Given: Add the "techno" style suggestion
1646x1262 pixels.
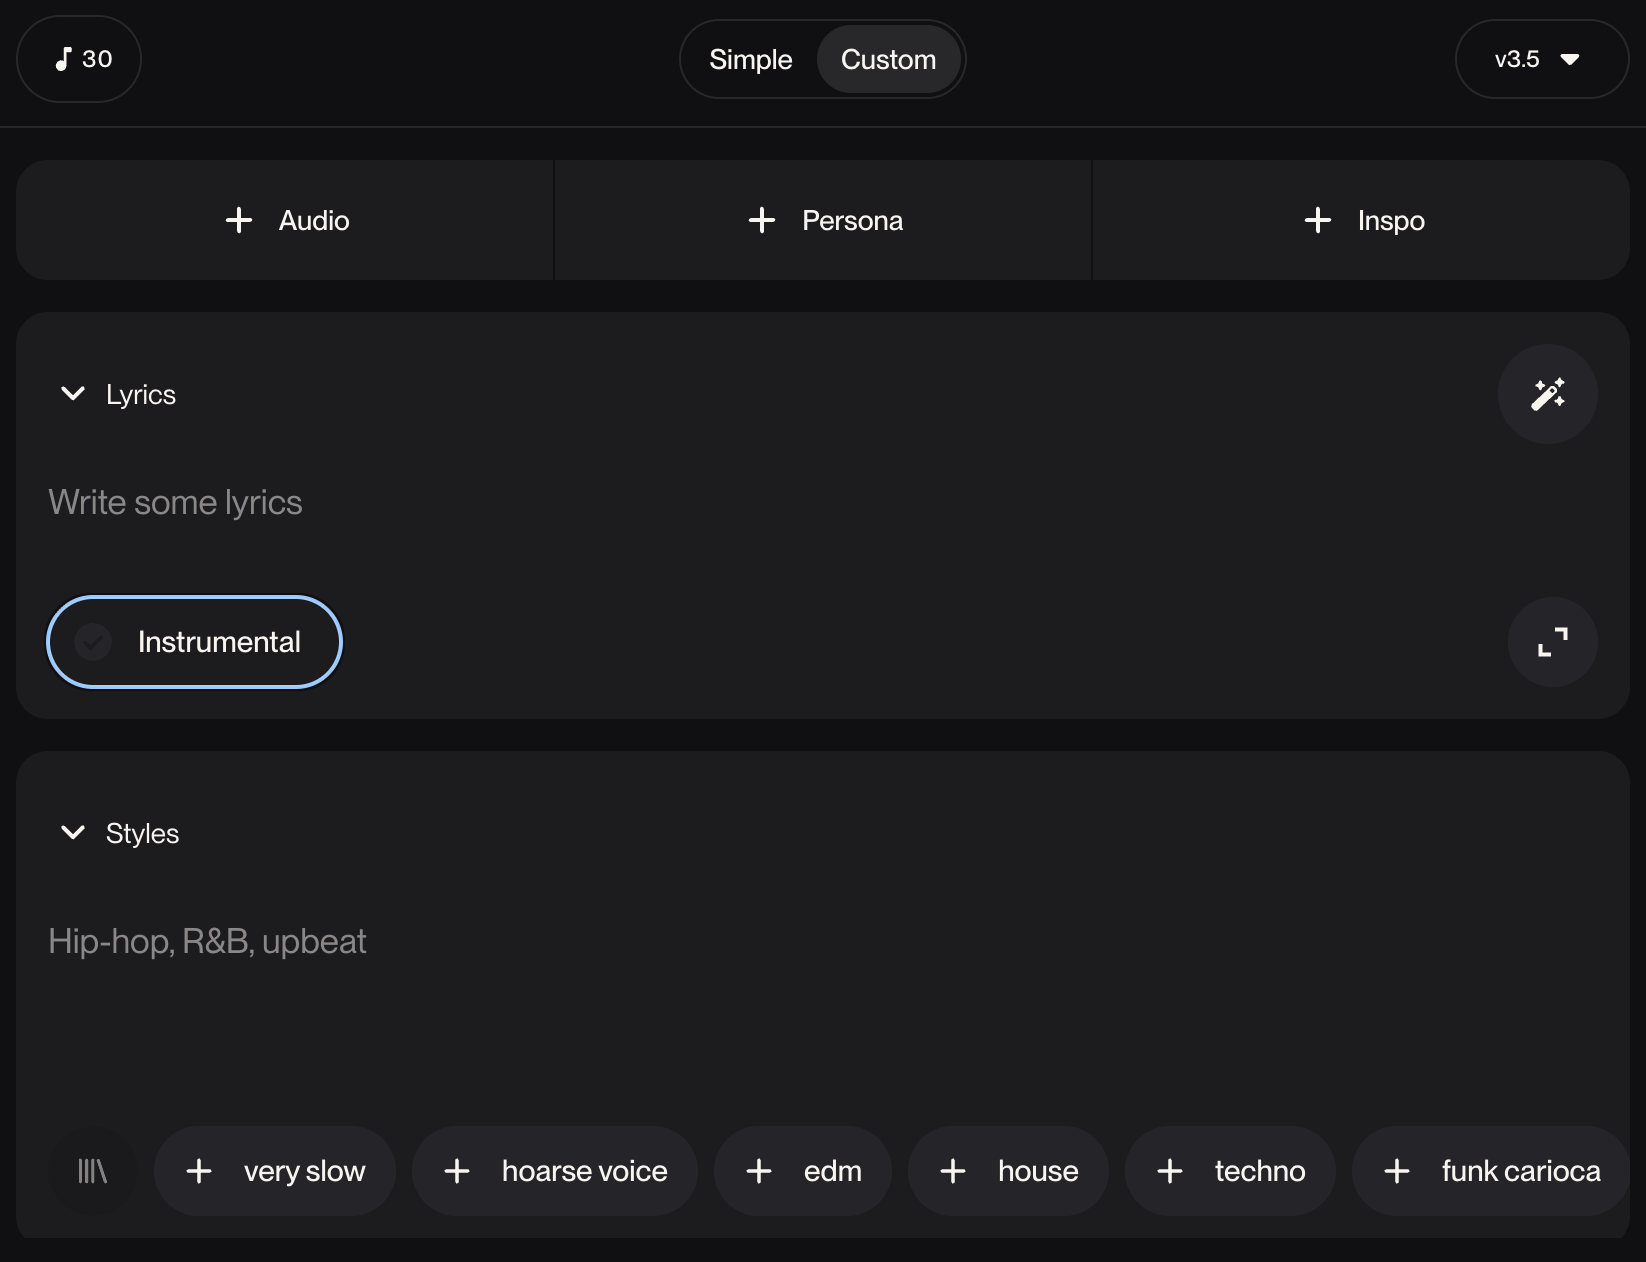Looking at the screenshot, I should [x=1230, y=1171].
